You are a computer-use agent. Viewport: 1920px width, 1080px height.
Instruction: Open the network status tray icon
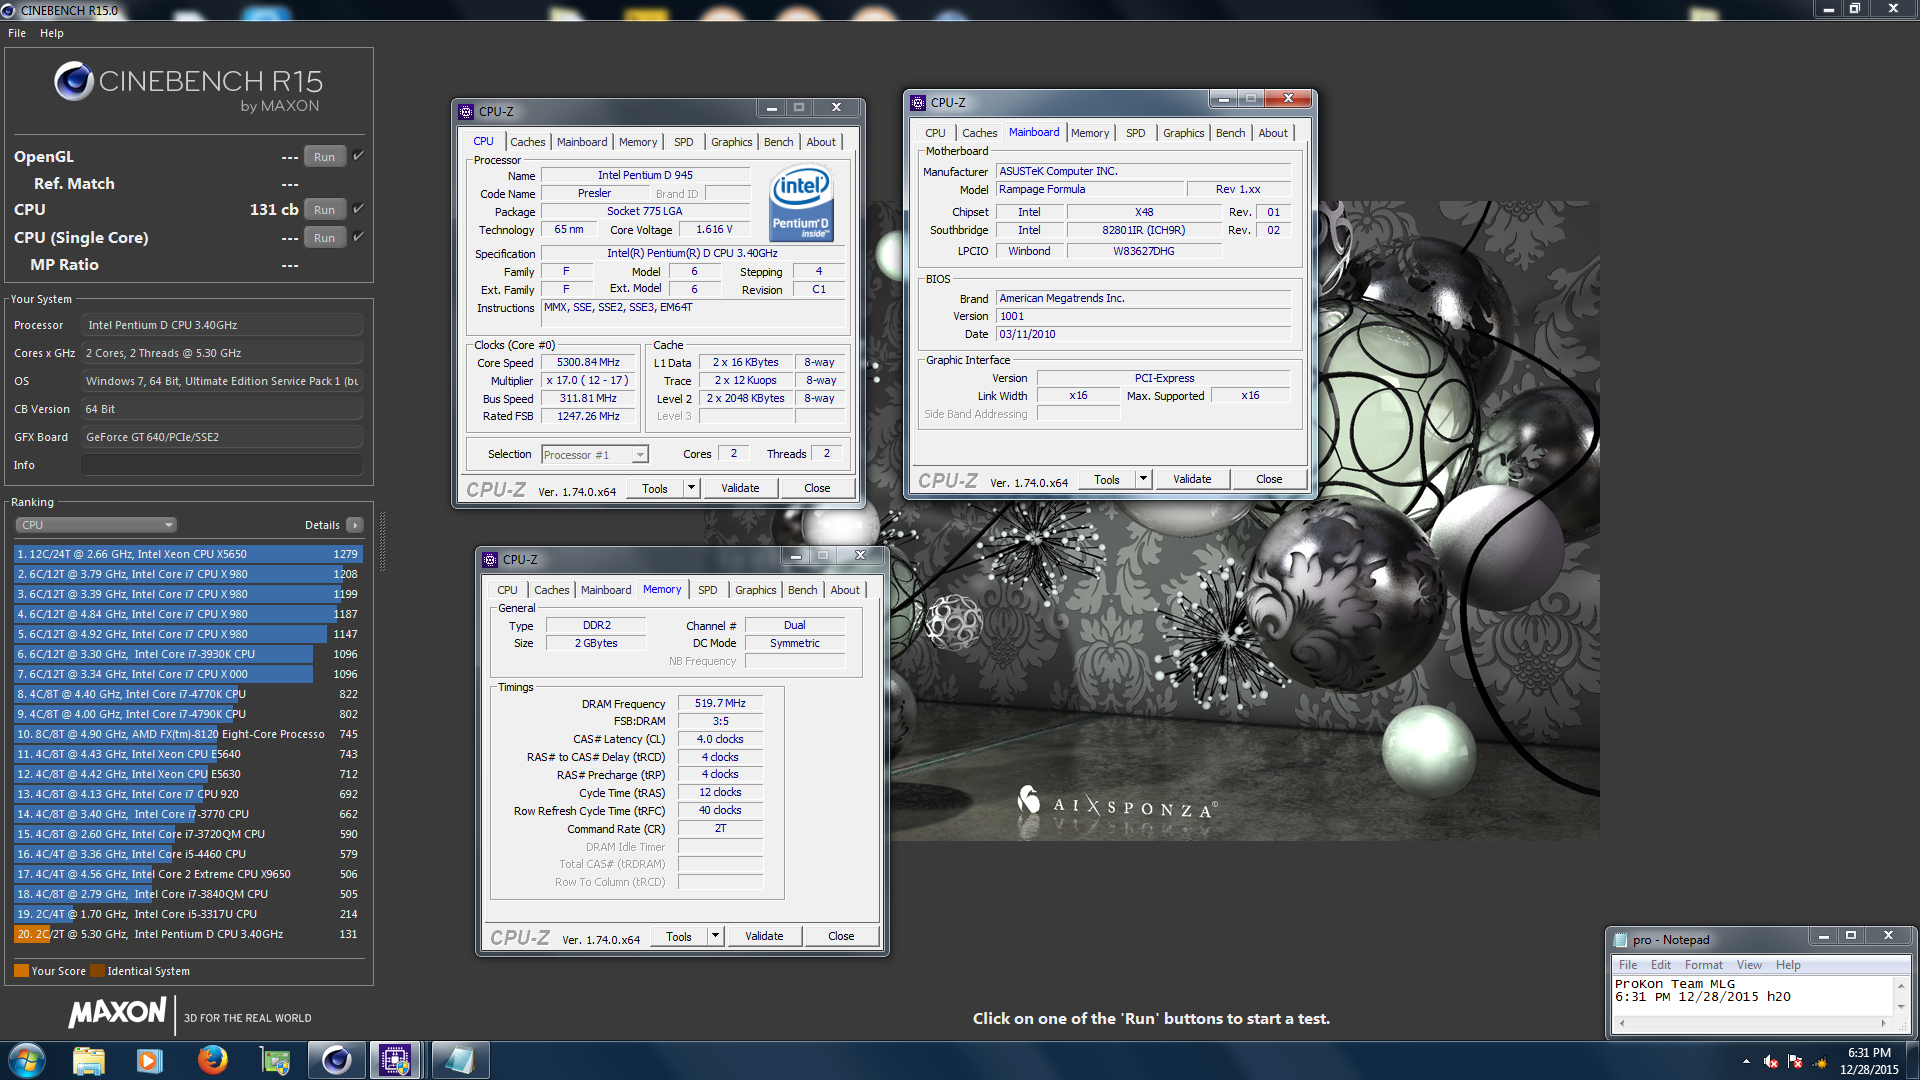tap(1820, 1061)
